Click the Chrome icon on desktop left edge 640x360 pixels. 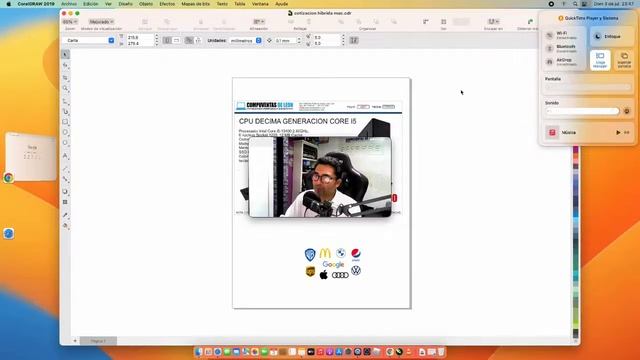coord(9,178)
